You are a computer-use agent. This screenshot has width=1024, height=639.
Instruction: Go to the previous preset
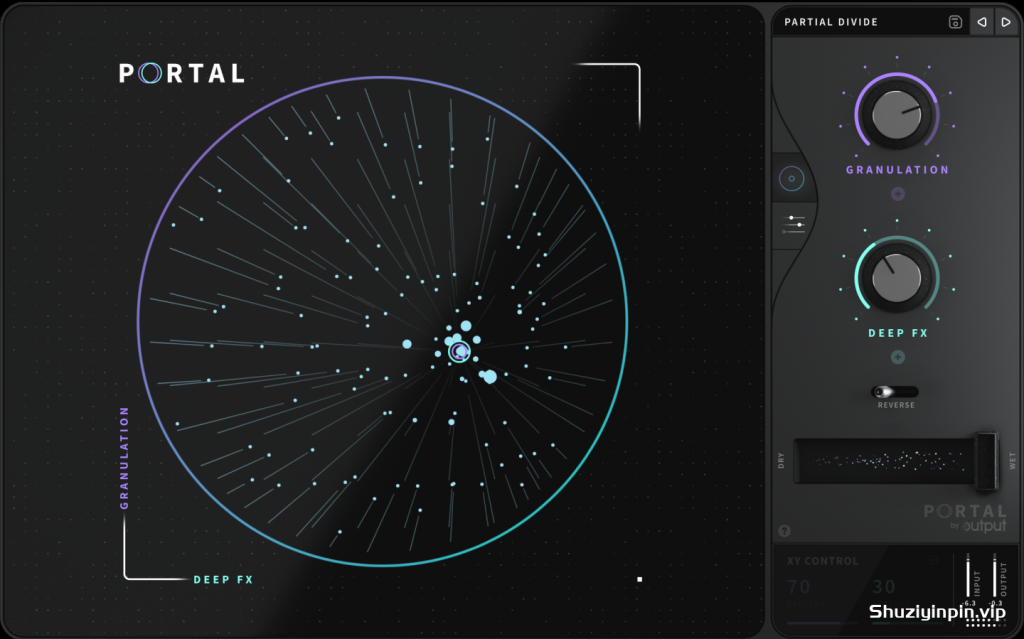tap(982, 22)
